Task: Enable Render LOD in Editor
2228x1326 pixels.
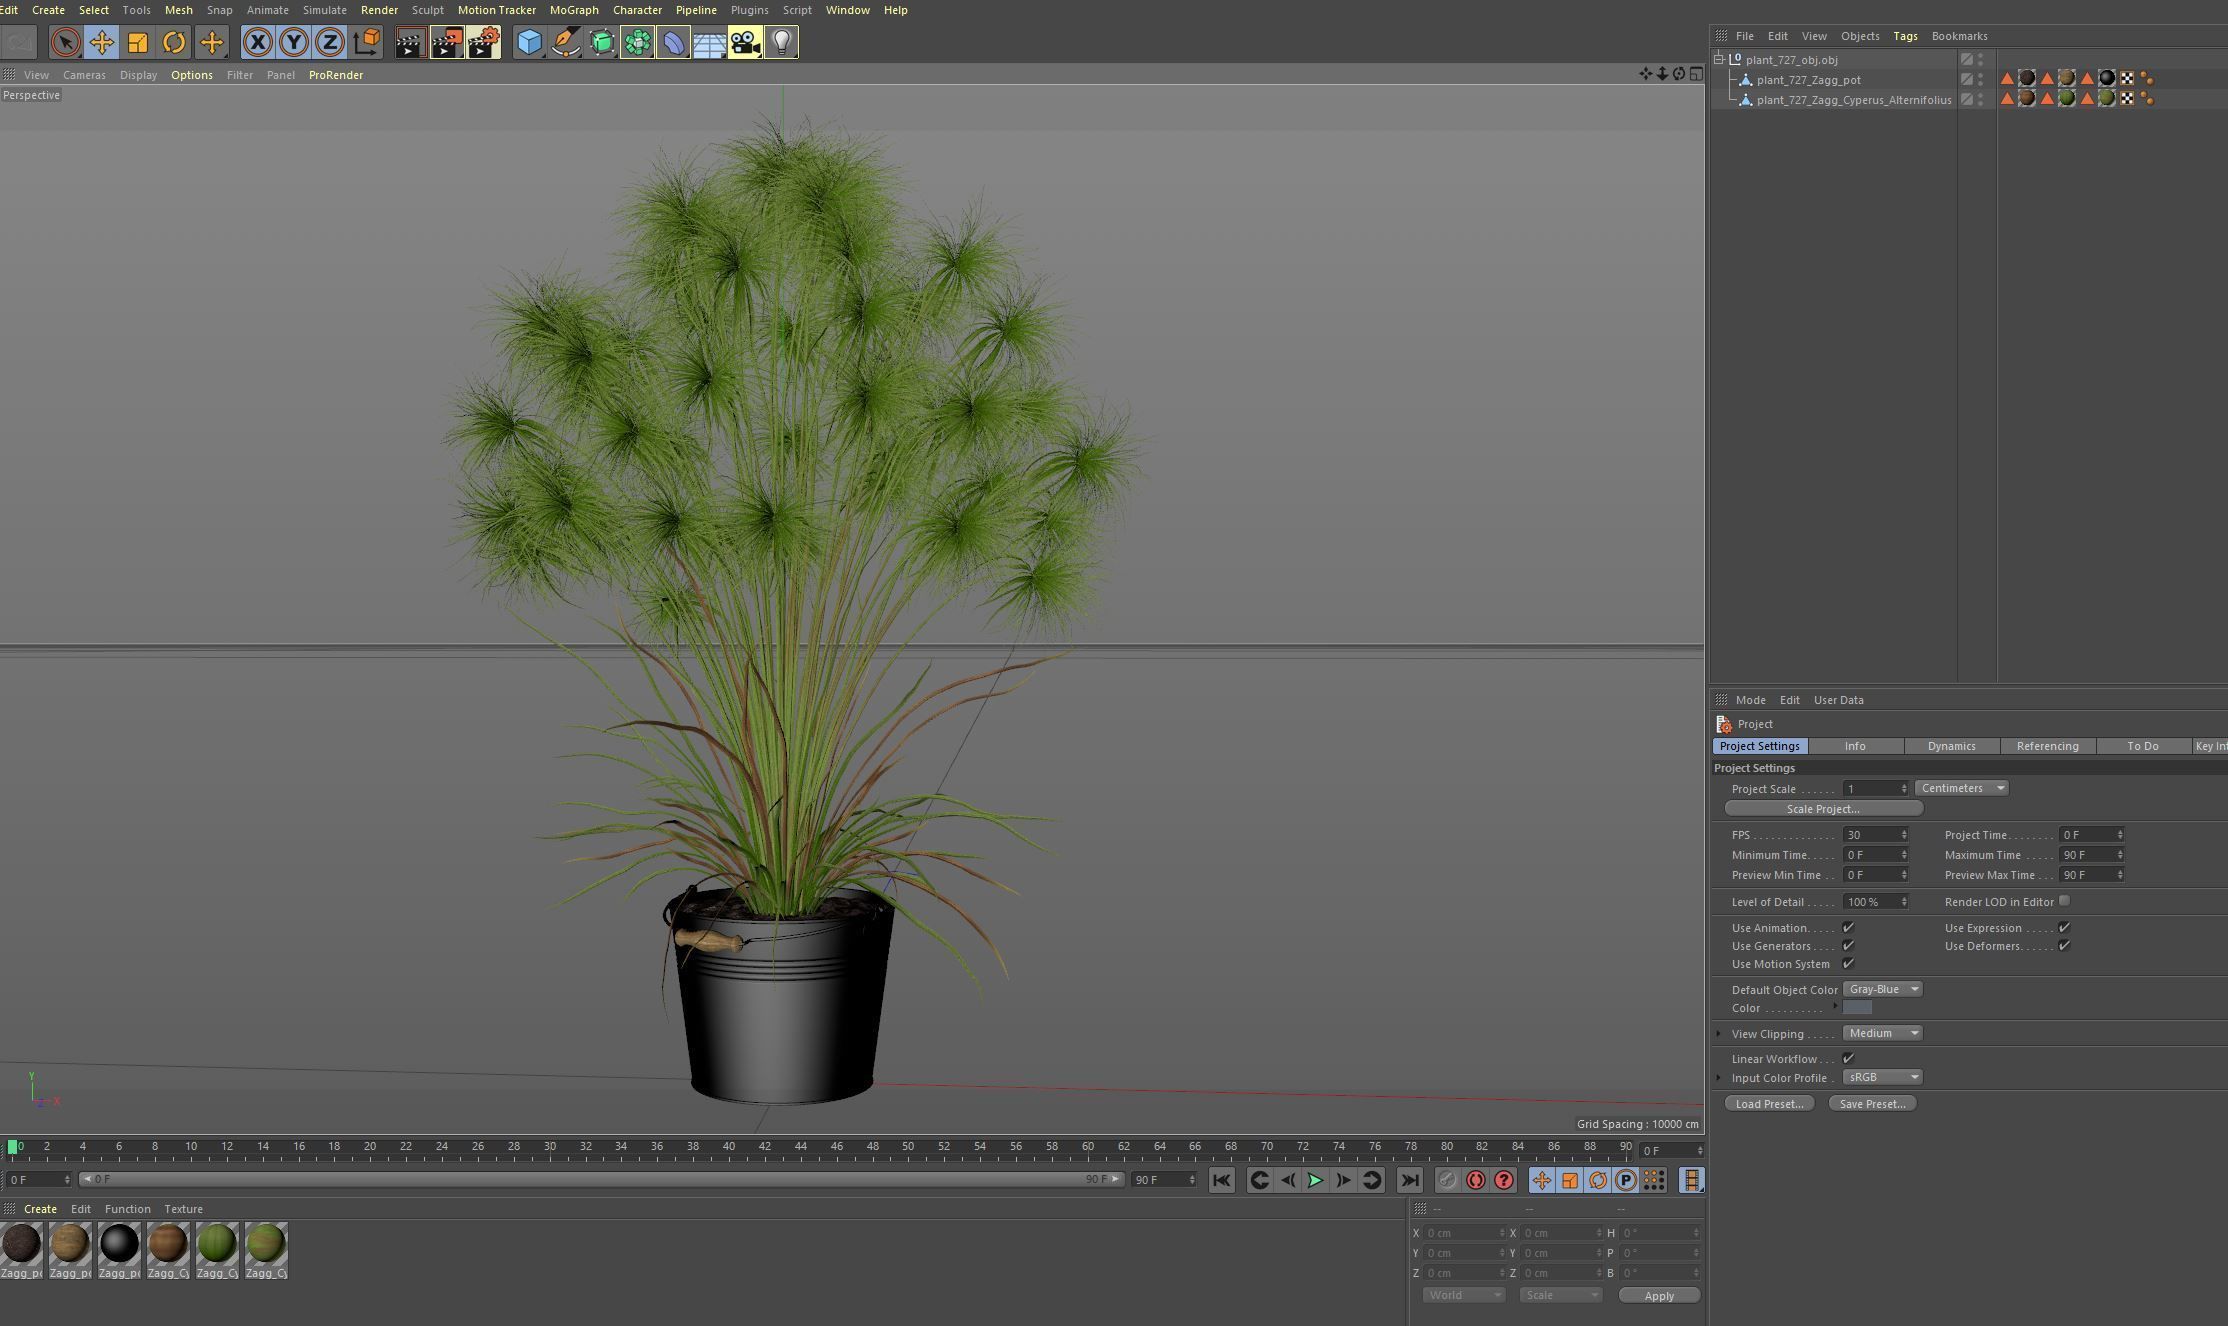Action: coord(2064,901)
